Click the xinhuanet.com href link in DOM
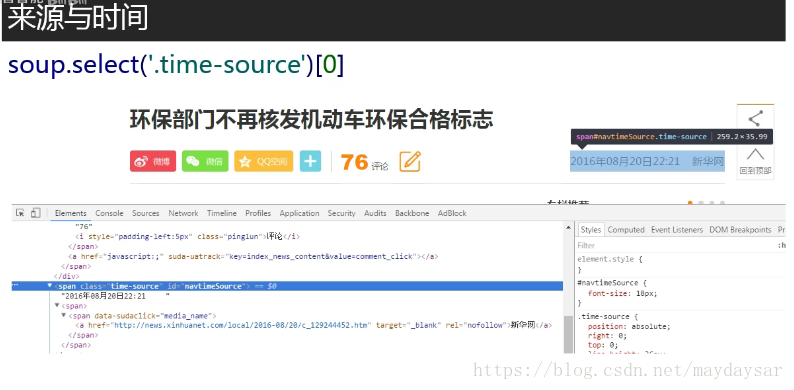 (242, 325)
